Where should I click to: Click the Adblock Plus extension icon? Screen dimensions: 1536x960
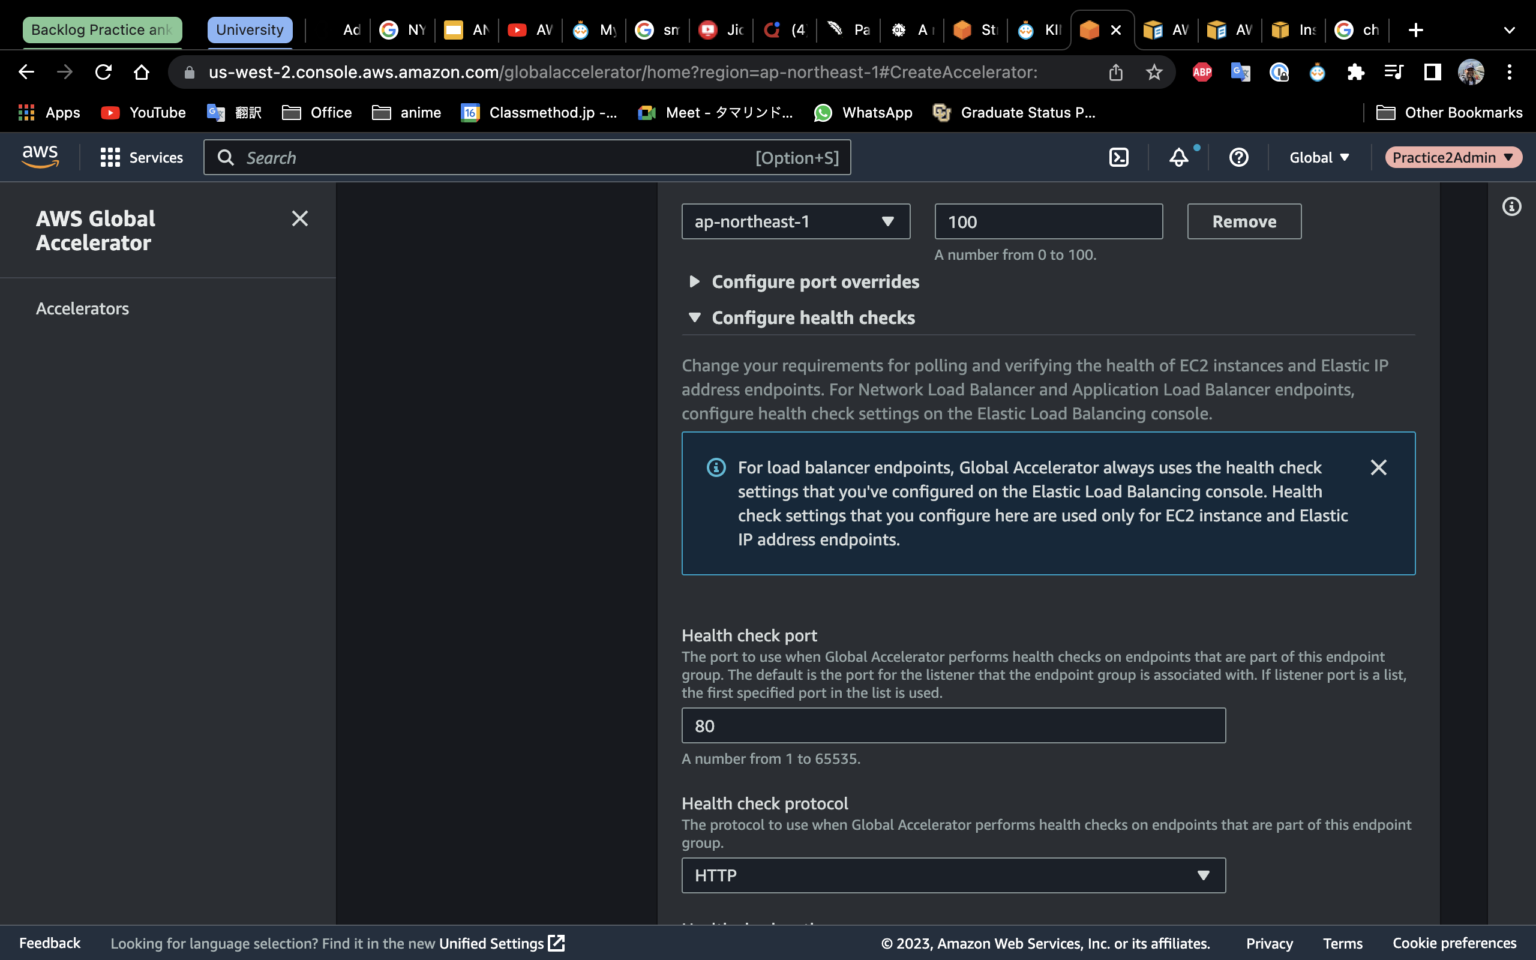1202,72
